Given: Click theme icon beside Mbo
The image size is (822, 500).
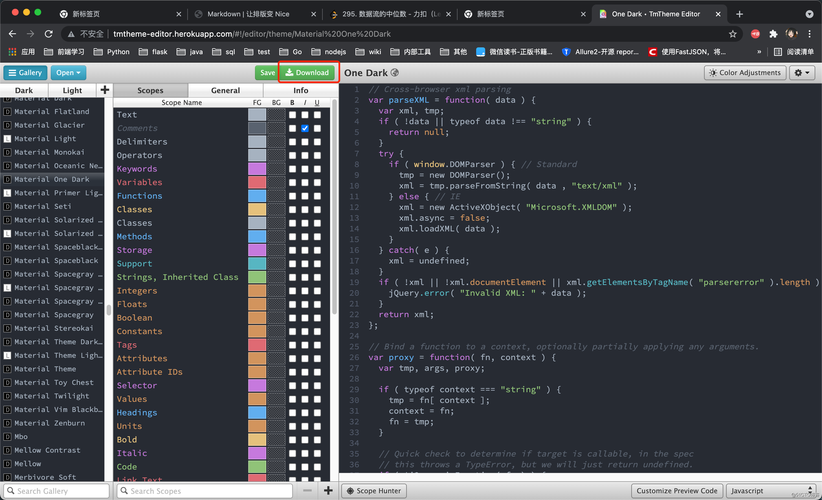Looking at the screenshot, I should tap(7, 437).
